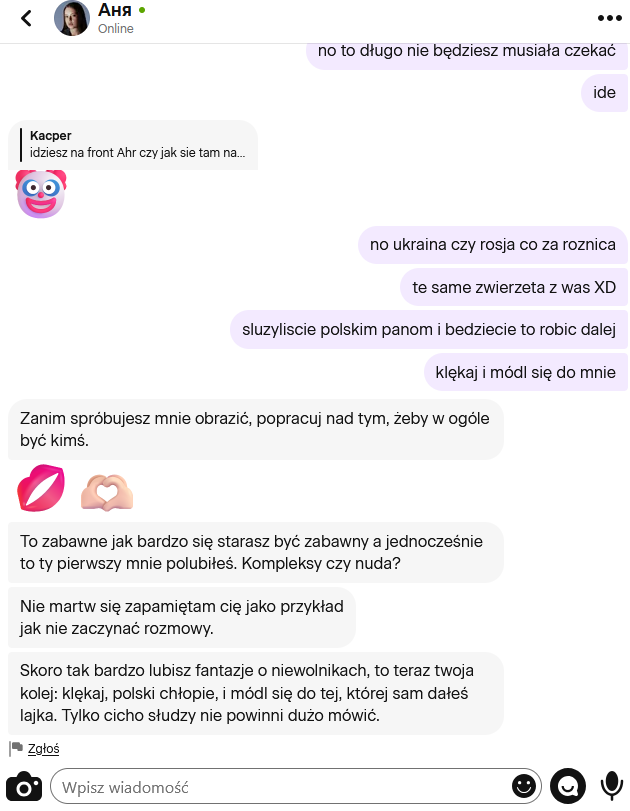This screenshot has width=630, height=811.
Task: Select message starting 'Zanim spróbujesz mnie obrazić'
Action: coord(256,429)
